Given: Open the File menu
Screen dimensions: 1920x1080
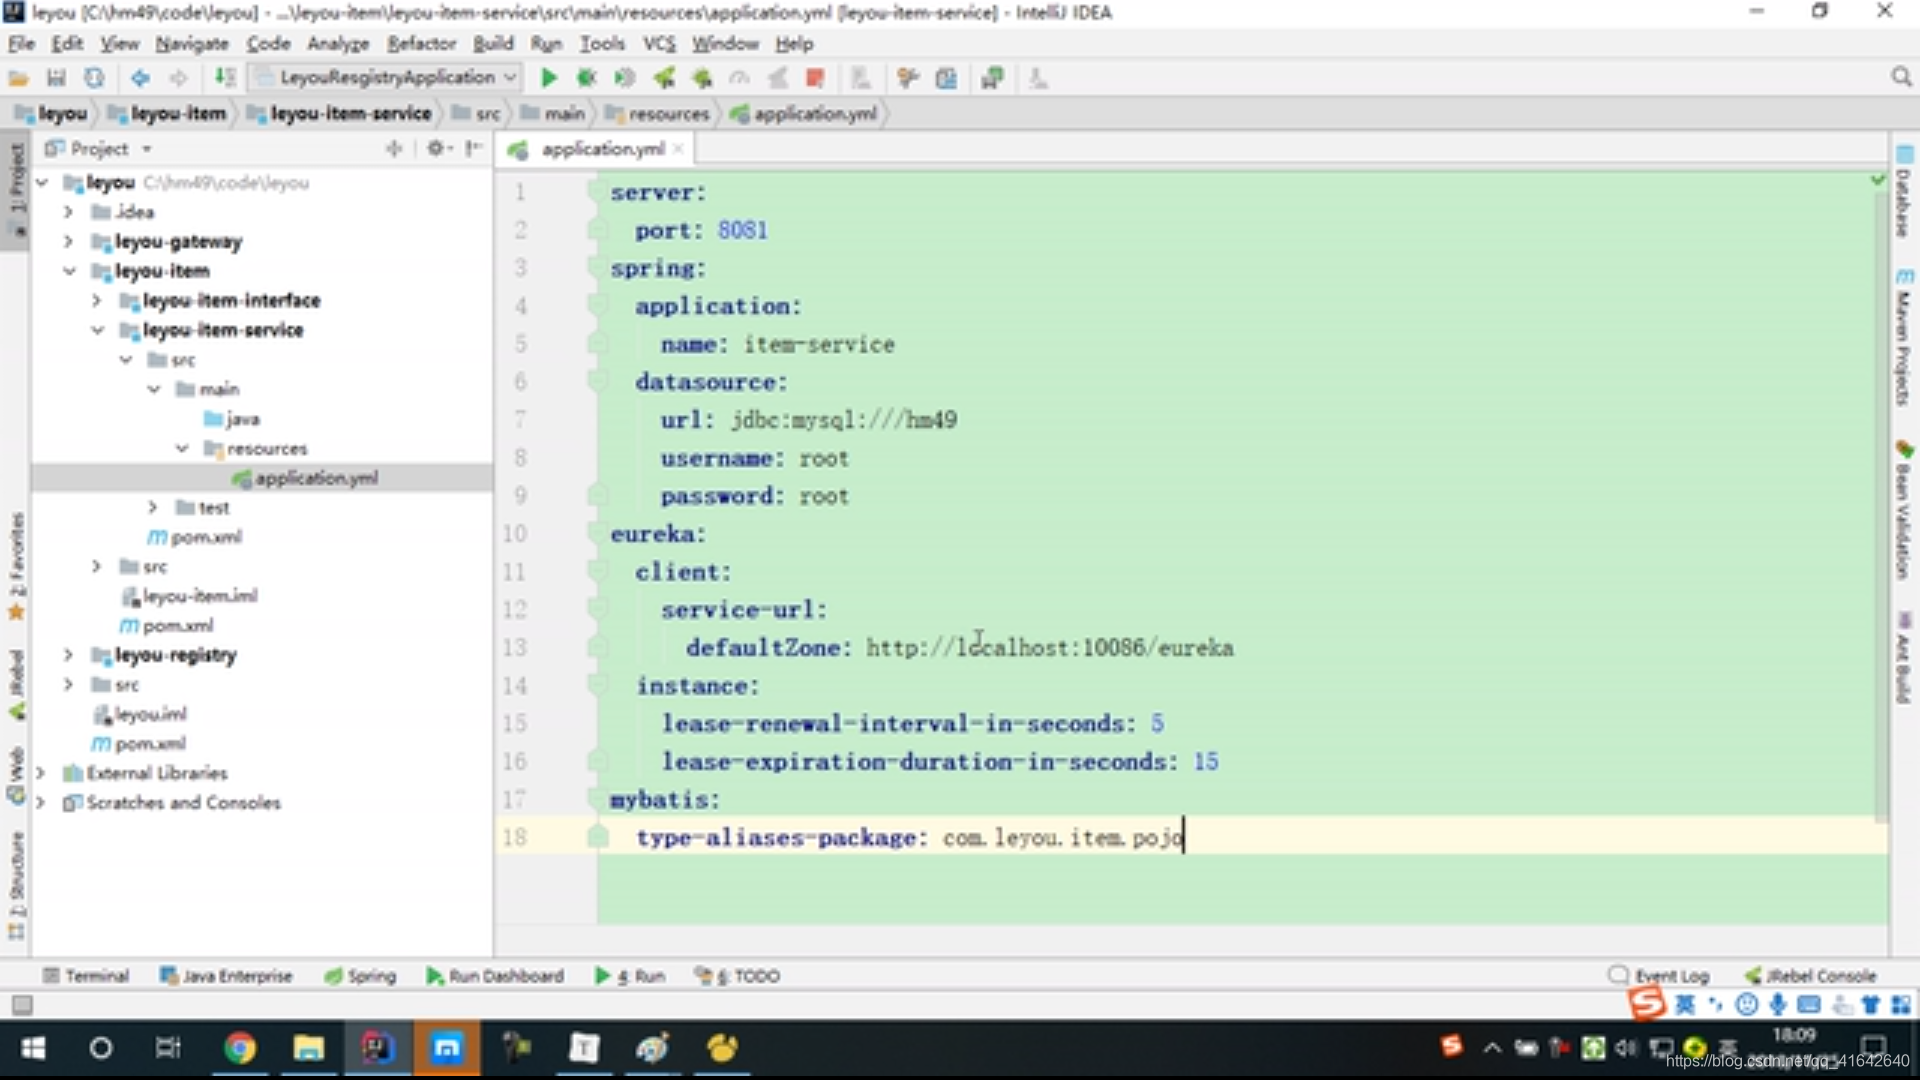Looking at the screenshot, I should click(21, 44).
